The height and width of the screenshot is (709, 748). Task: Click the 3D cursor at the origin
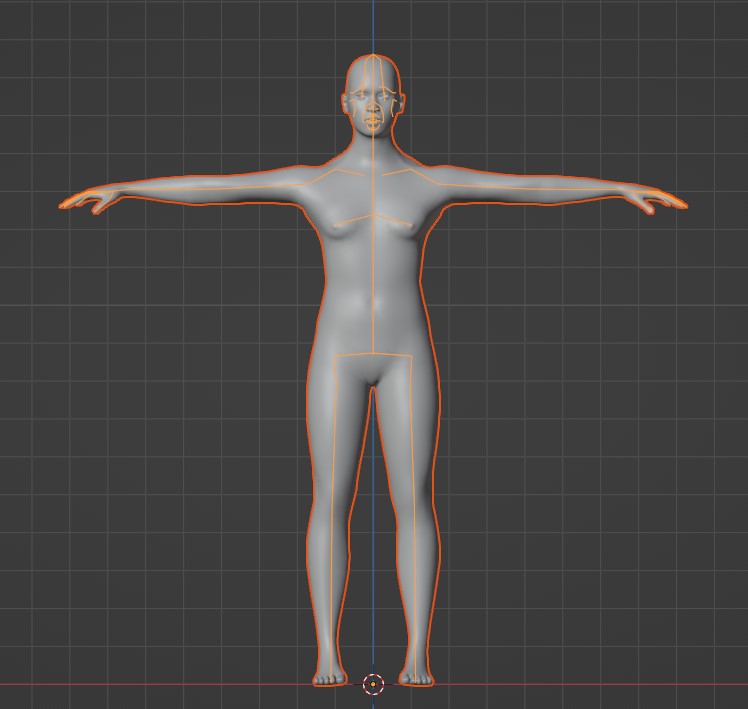coord(373,684)
